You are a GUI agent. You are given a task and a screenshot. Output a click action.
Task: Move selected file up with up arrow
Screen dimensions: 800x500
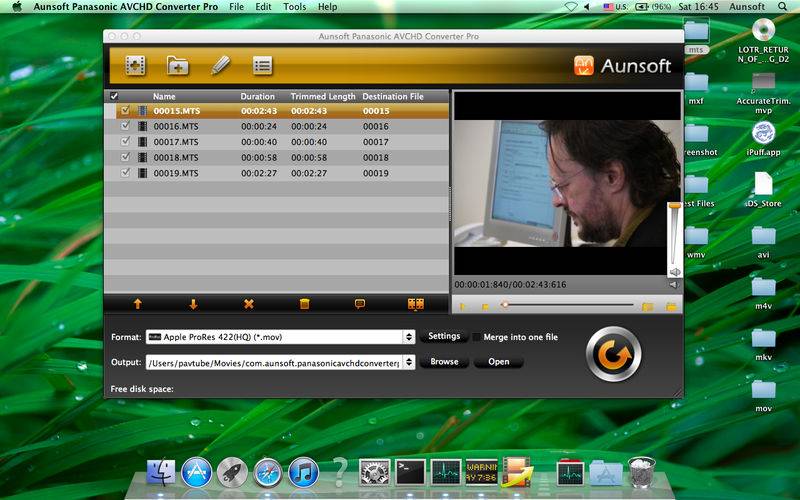pos(138,304)
